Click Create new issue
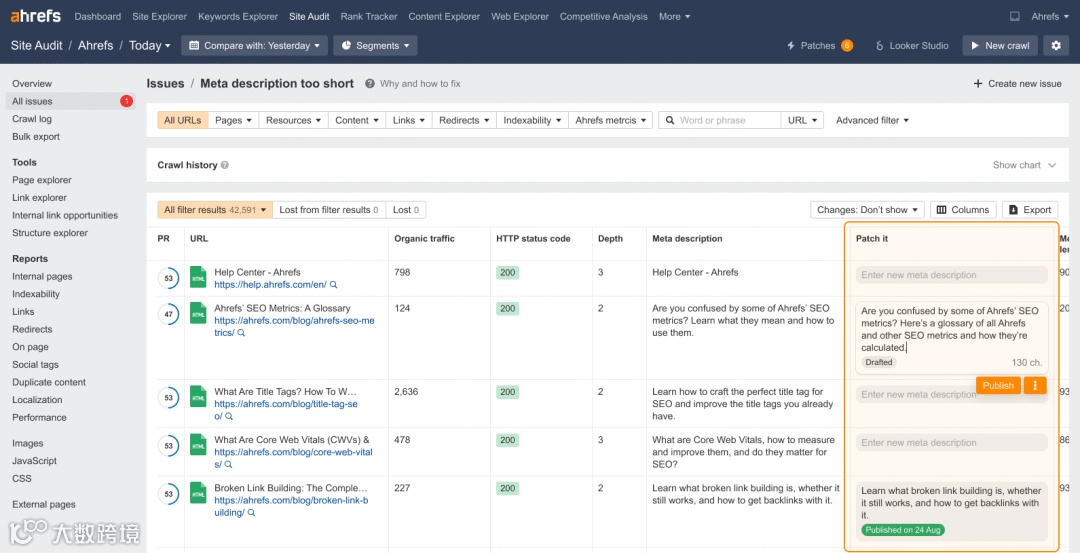Viewport: 1080px width, 553px height. tap(1017, 83)
